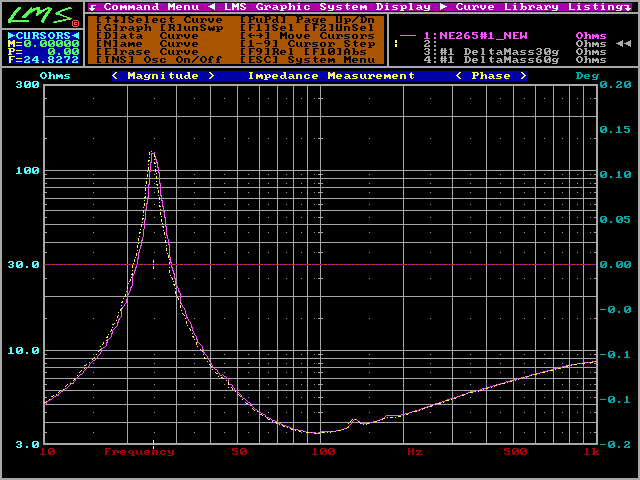Click the 0.00 phase axis label
Image resolution: width=640 pixels, height=480 pixels.
[616, 264]
